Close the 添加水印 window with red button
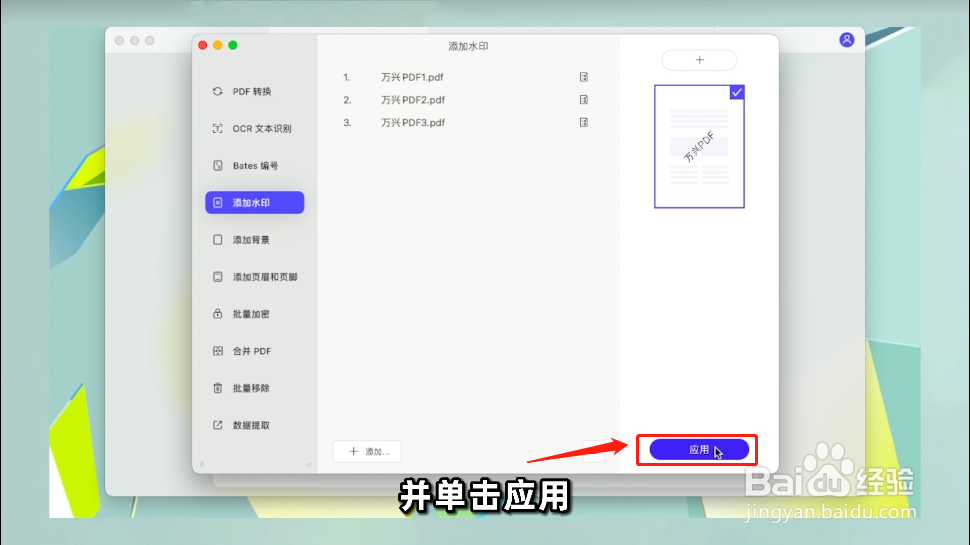 [x=202, y=45]
